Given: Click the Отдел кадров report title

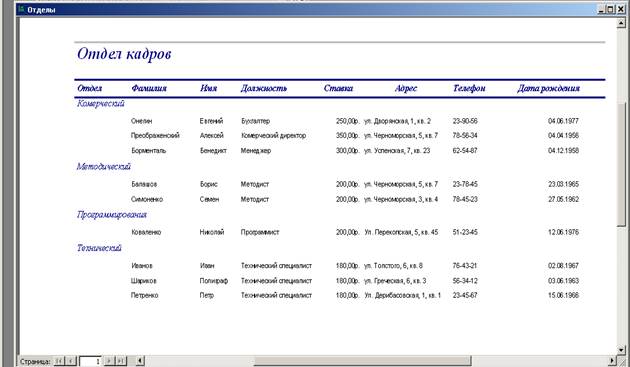Looking at the screenshot, I should pos(124,54).
